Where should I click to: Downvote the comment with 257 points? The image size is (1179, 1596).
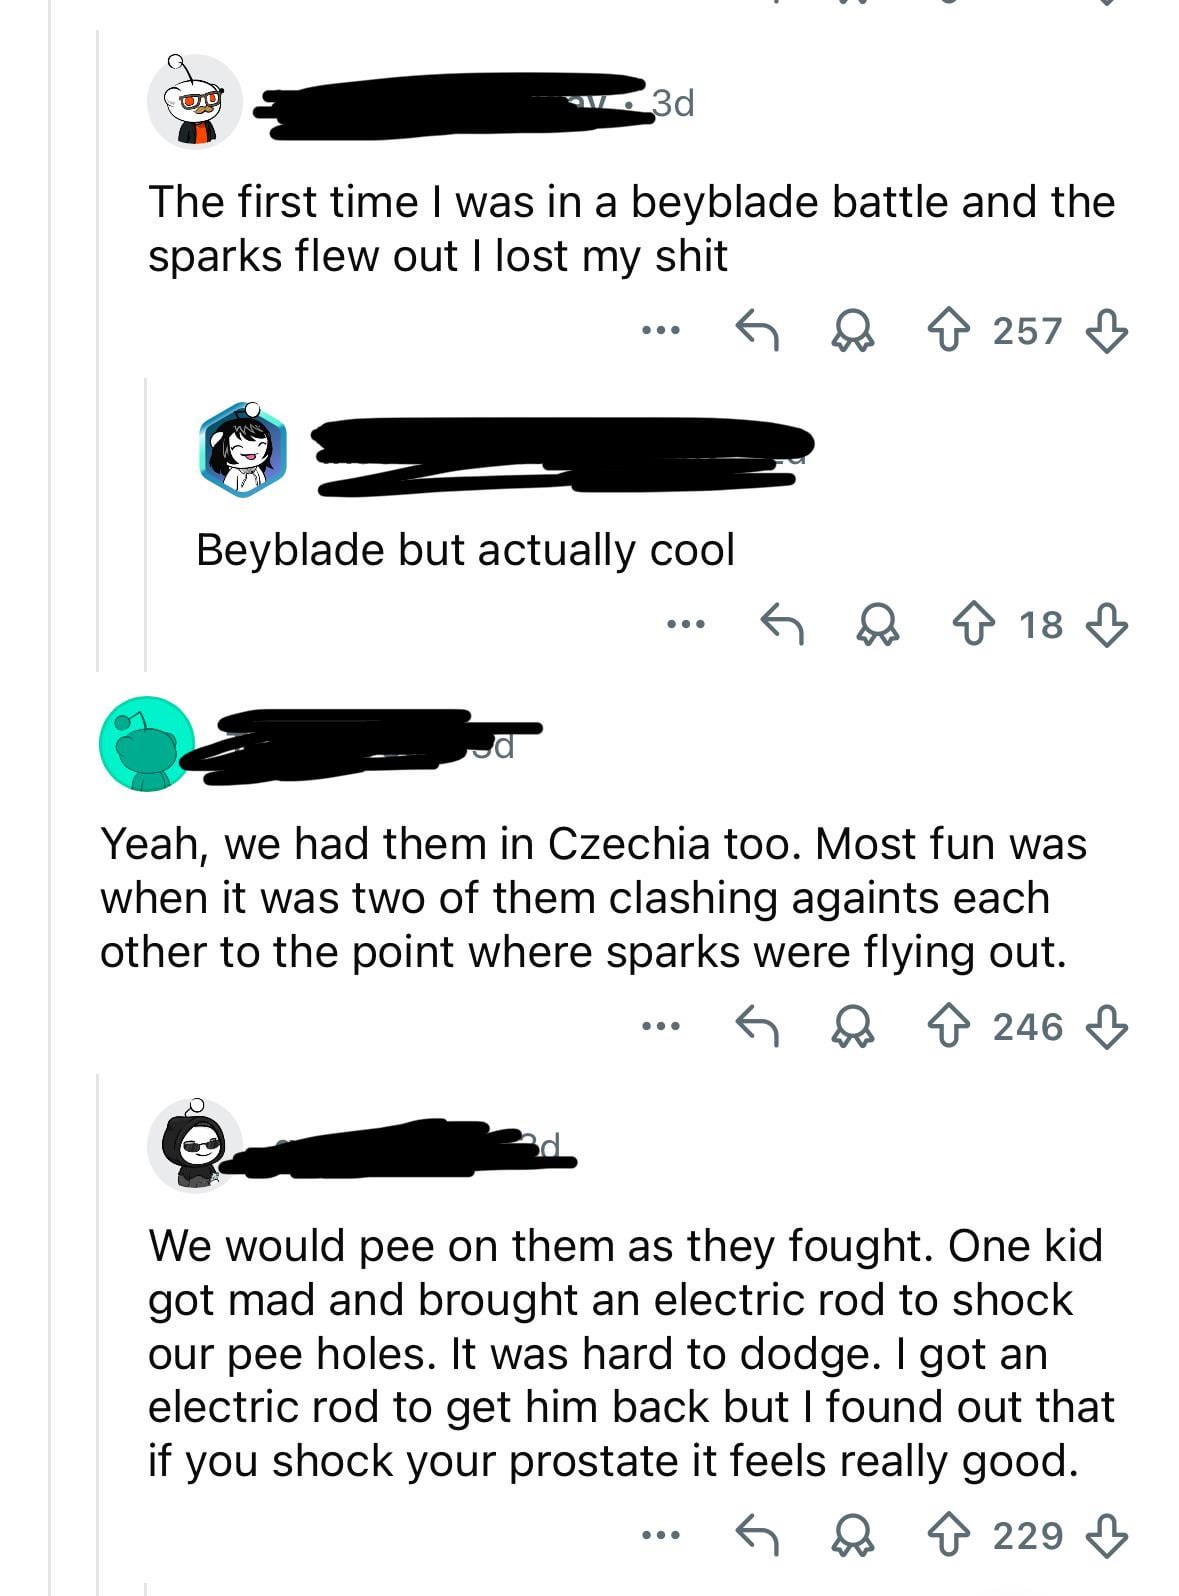[x=1107, y=330]
